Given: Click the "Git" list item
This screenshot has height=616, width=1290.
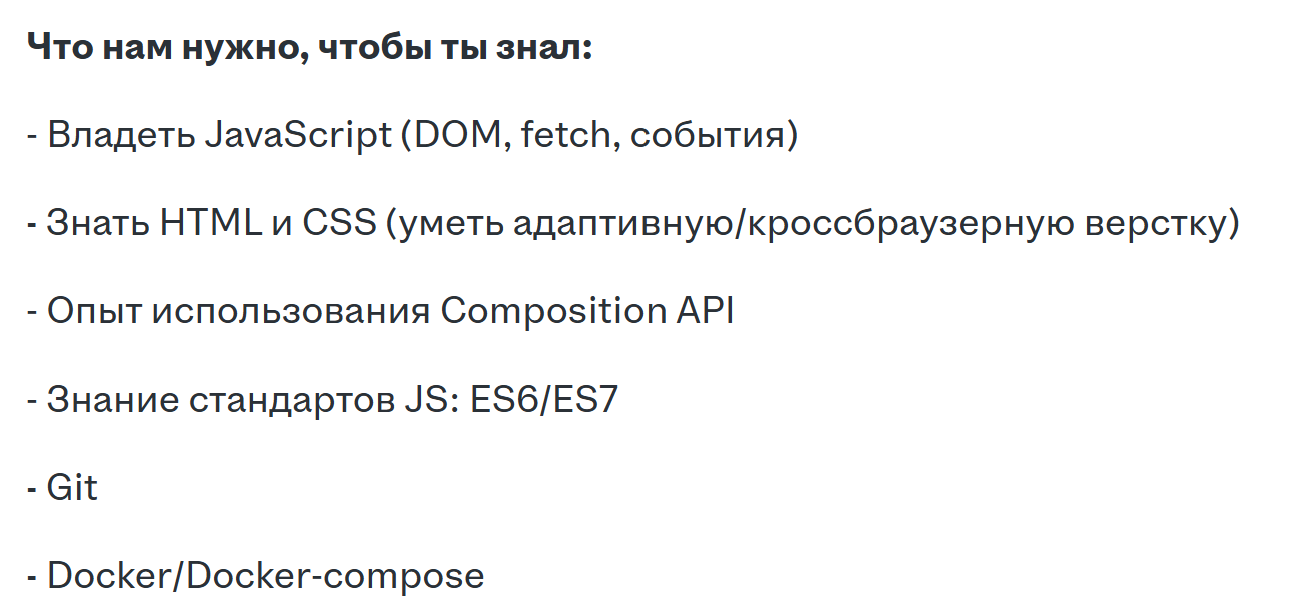Looking at the screenshot, I should pyautogui.click(x=72, y=488).
